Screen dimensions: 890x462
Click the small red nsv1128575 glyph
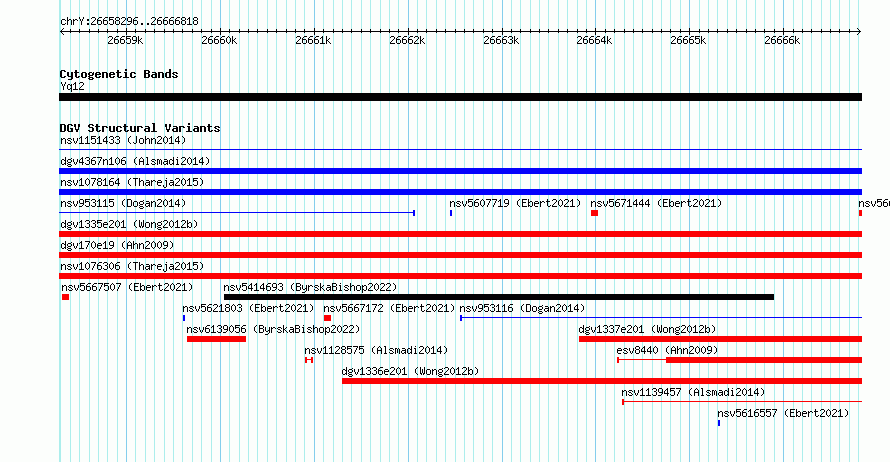click(309, 360)
